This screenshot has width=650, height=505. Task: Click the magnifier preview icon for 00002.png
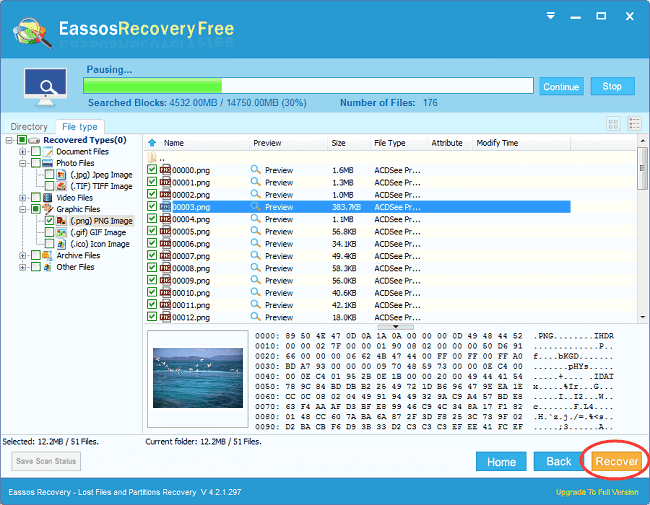coord(256,194)
